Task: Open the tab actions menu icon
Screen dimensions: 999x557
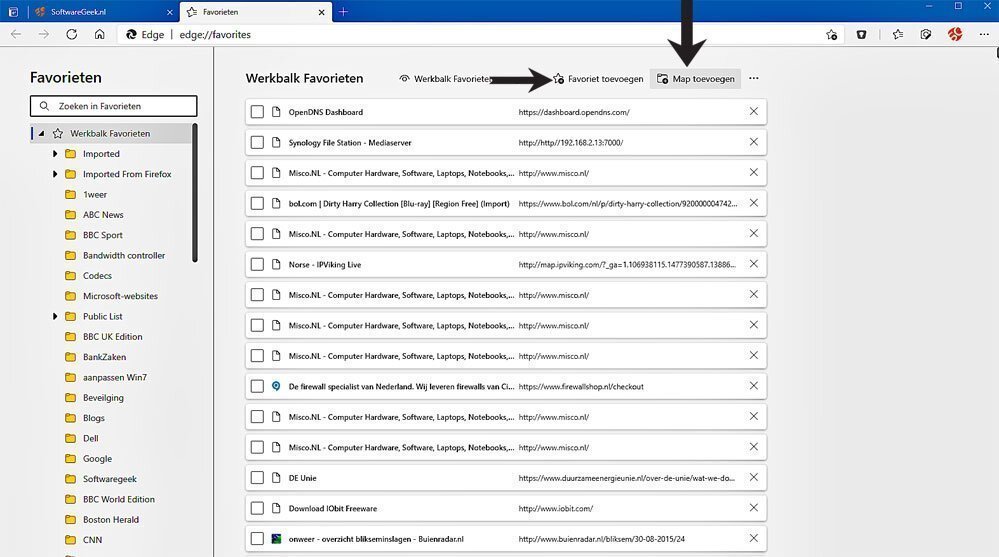Action: tap(13, 11)
